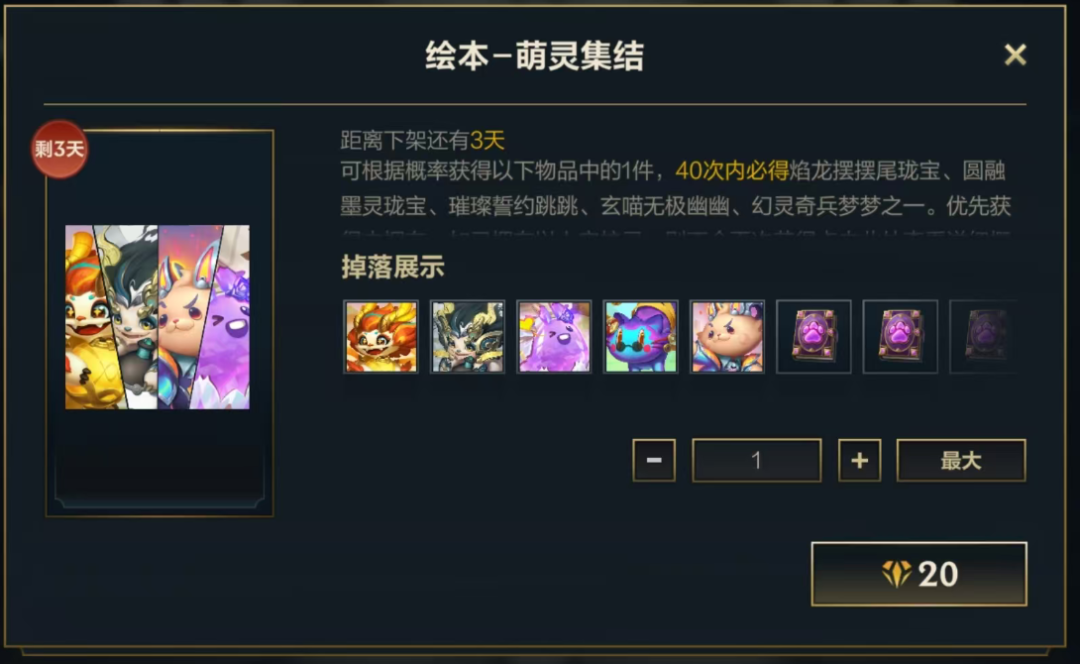The width and height of the screenshot is (1080, 664).
Task: Click the red 剩3天 badge
Action: pos(60,149)
